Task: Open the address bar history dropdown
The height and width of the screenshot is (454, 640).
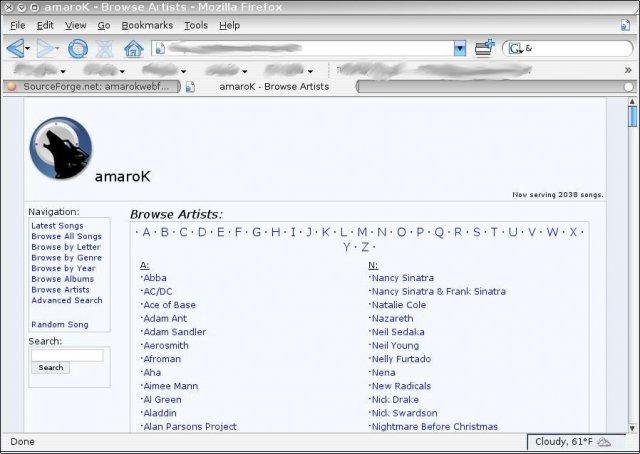Action: tap(460, 49)
